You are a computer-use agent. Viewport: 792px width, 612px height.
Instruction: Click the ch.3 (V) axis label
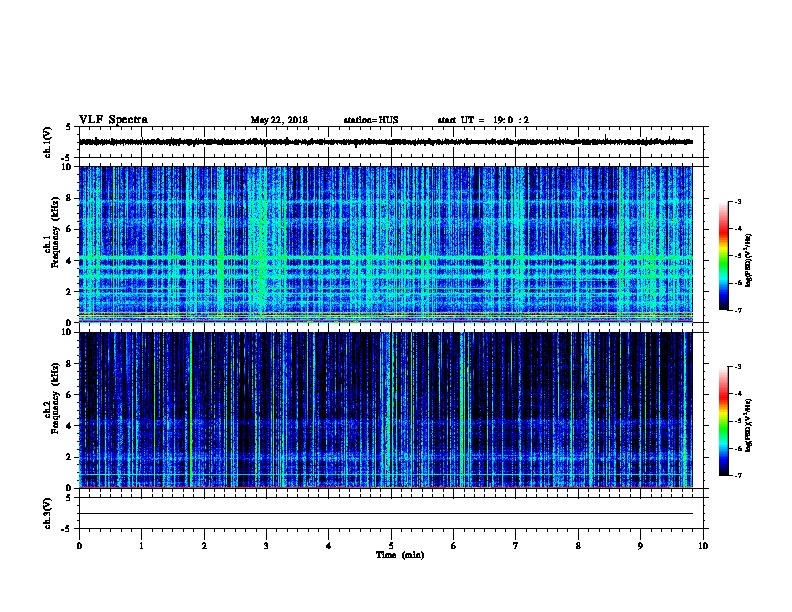48,513
